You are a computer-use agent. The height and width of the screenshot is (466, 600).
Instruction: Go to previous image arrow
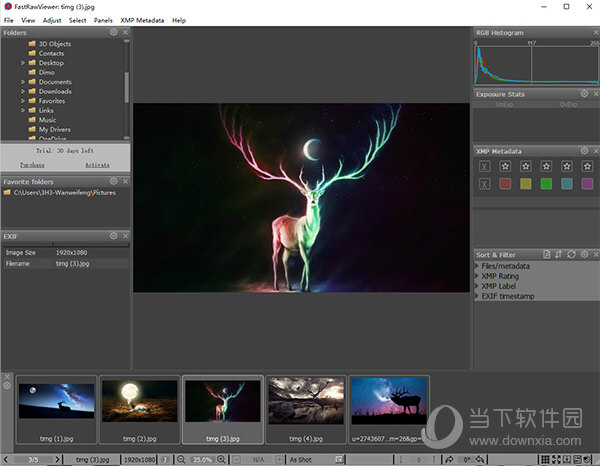point(6,459)
